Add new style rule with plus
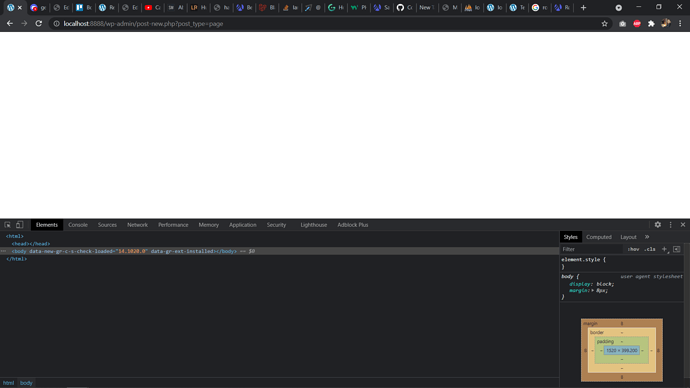The width and height of the screenshot is (690, 388). pos(664,249)
